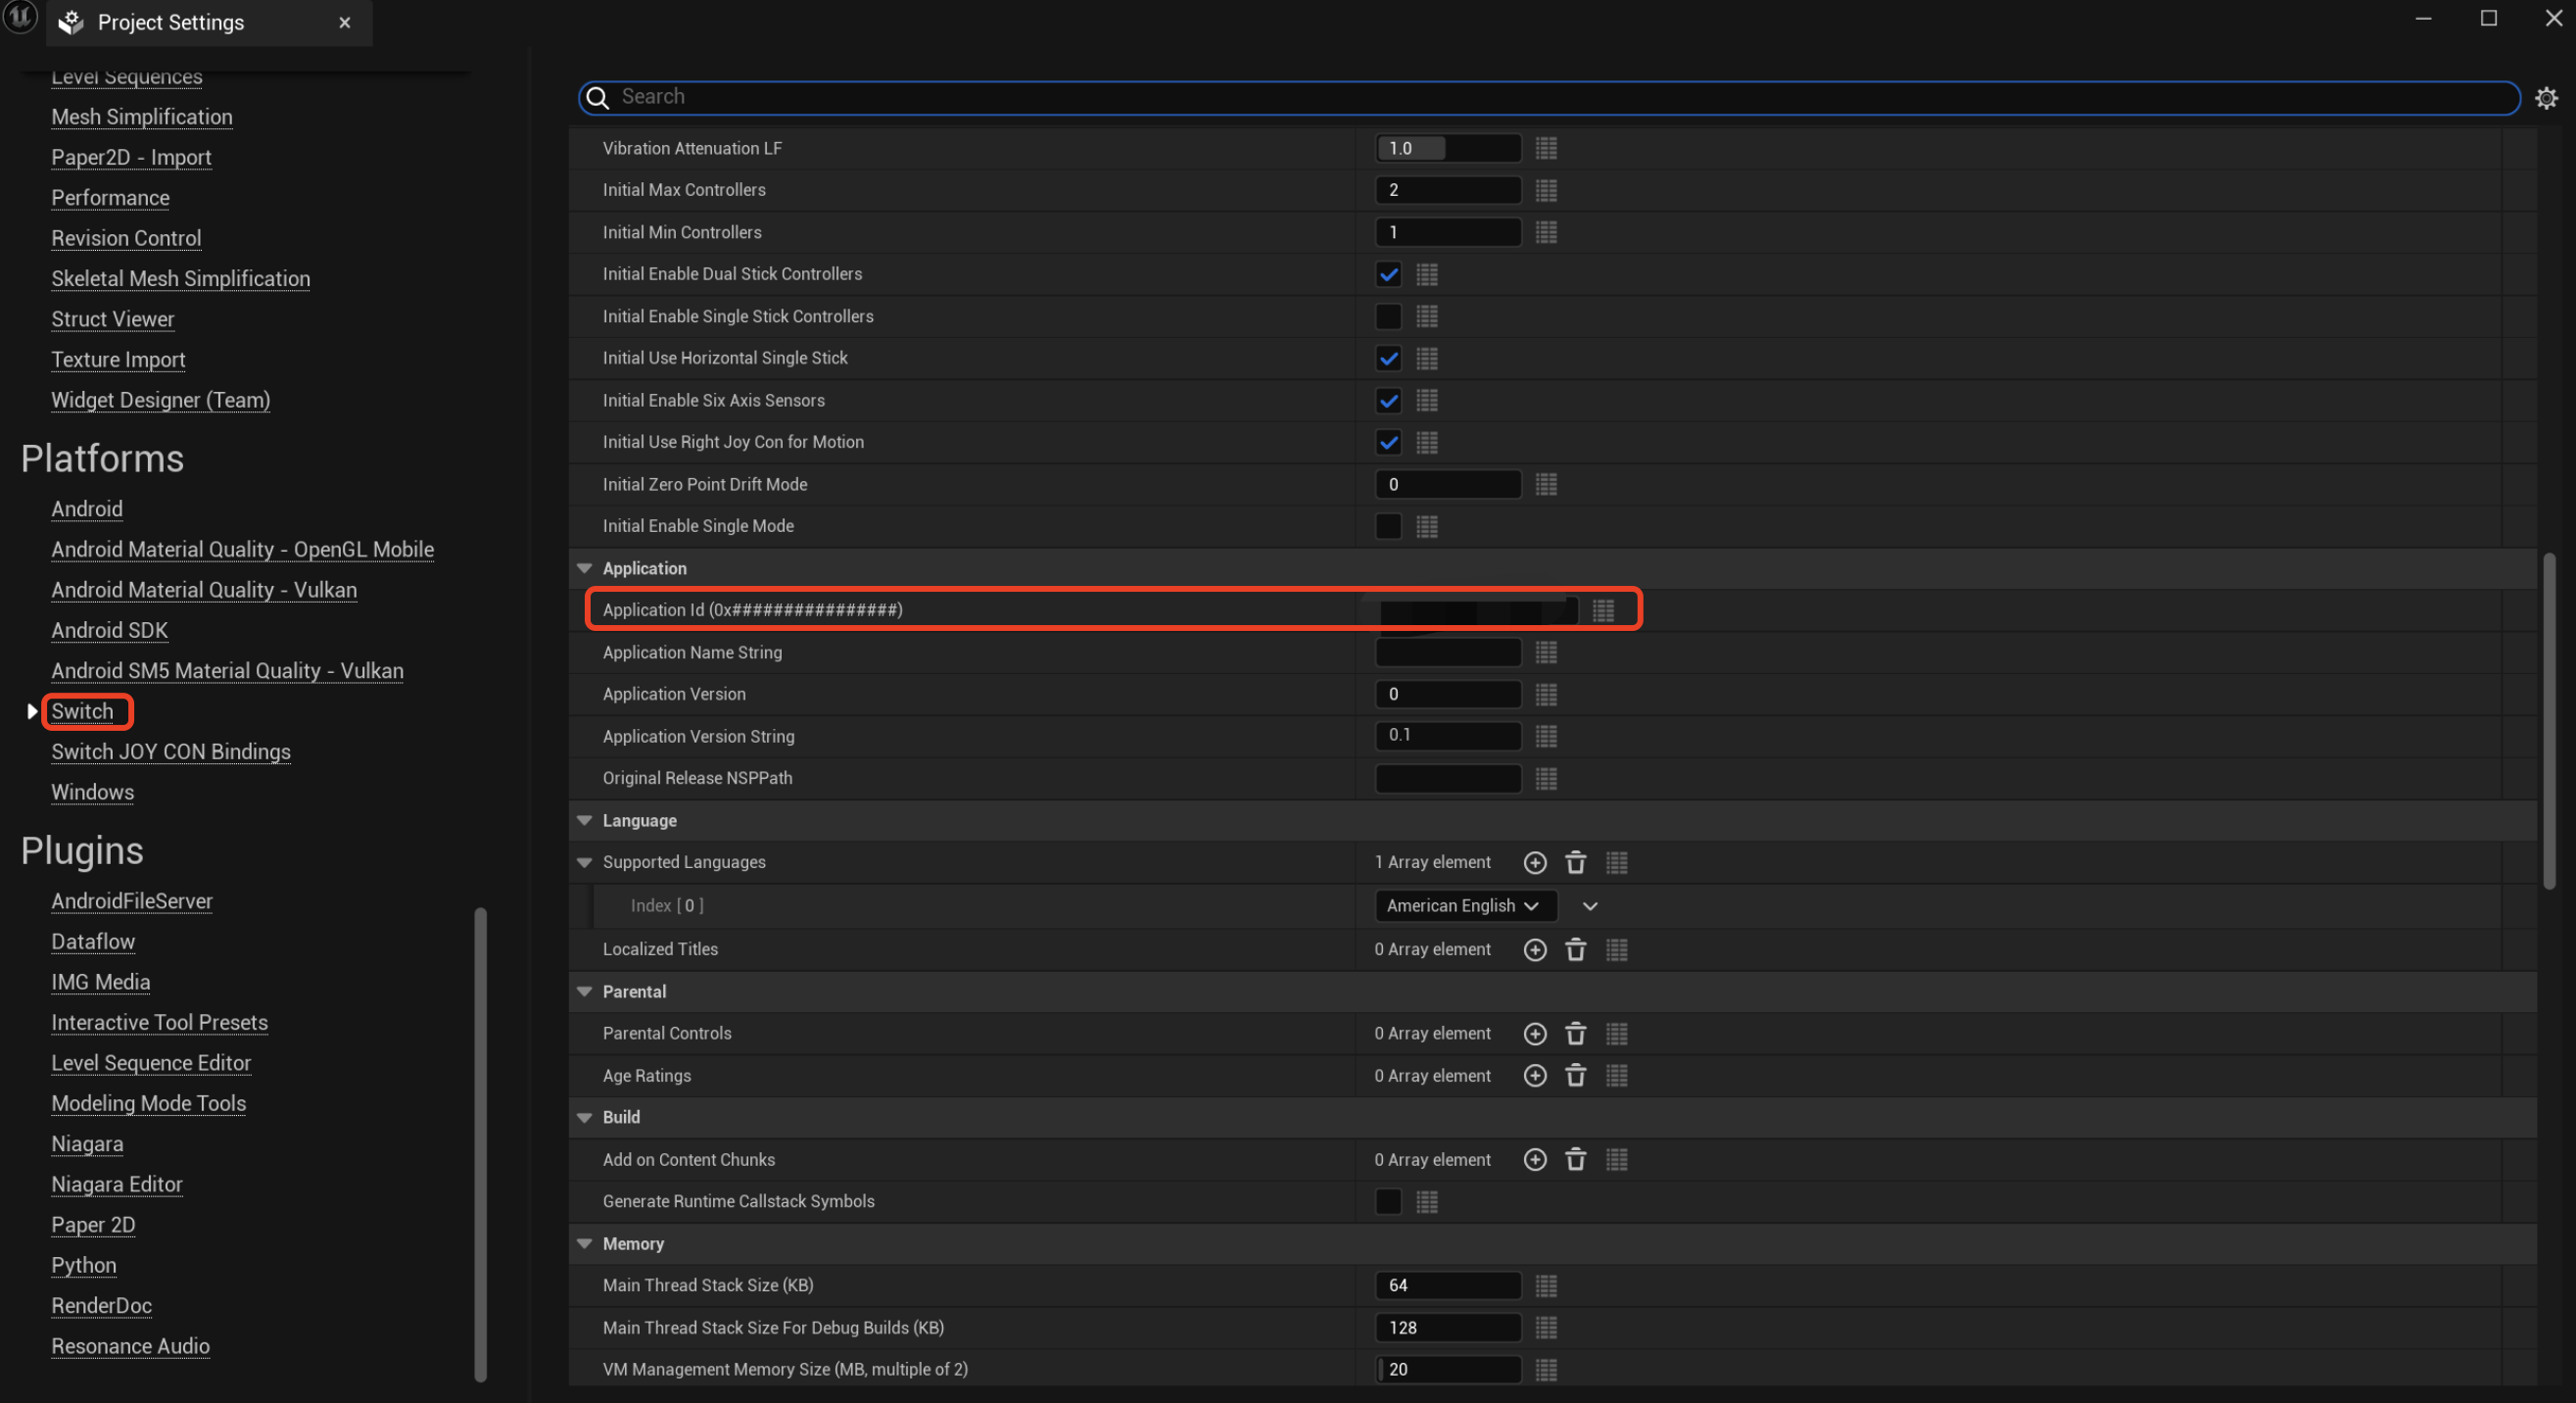Open Niagara plugin settings

point(86,1142)
